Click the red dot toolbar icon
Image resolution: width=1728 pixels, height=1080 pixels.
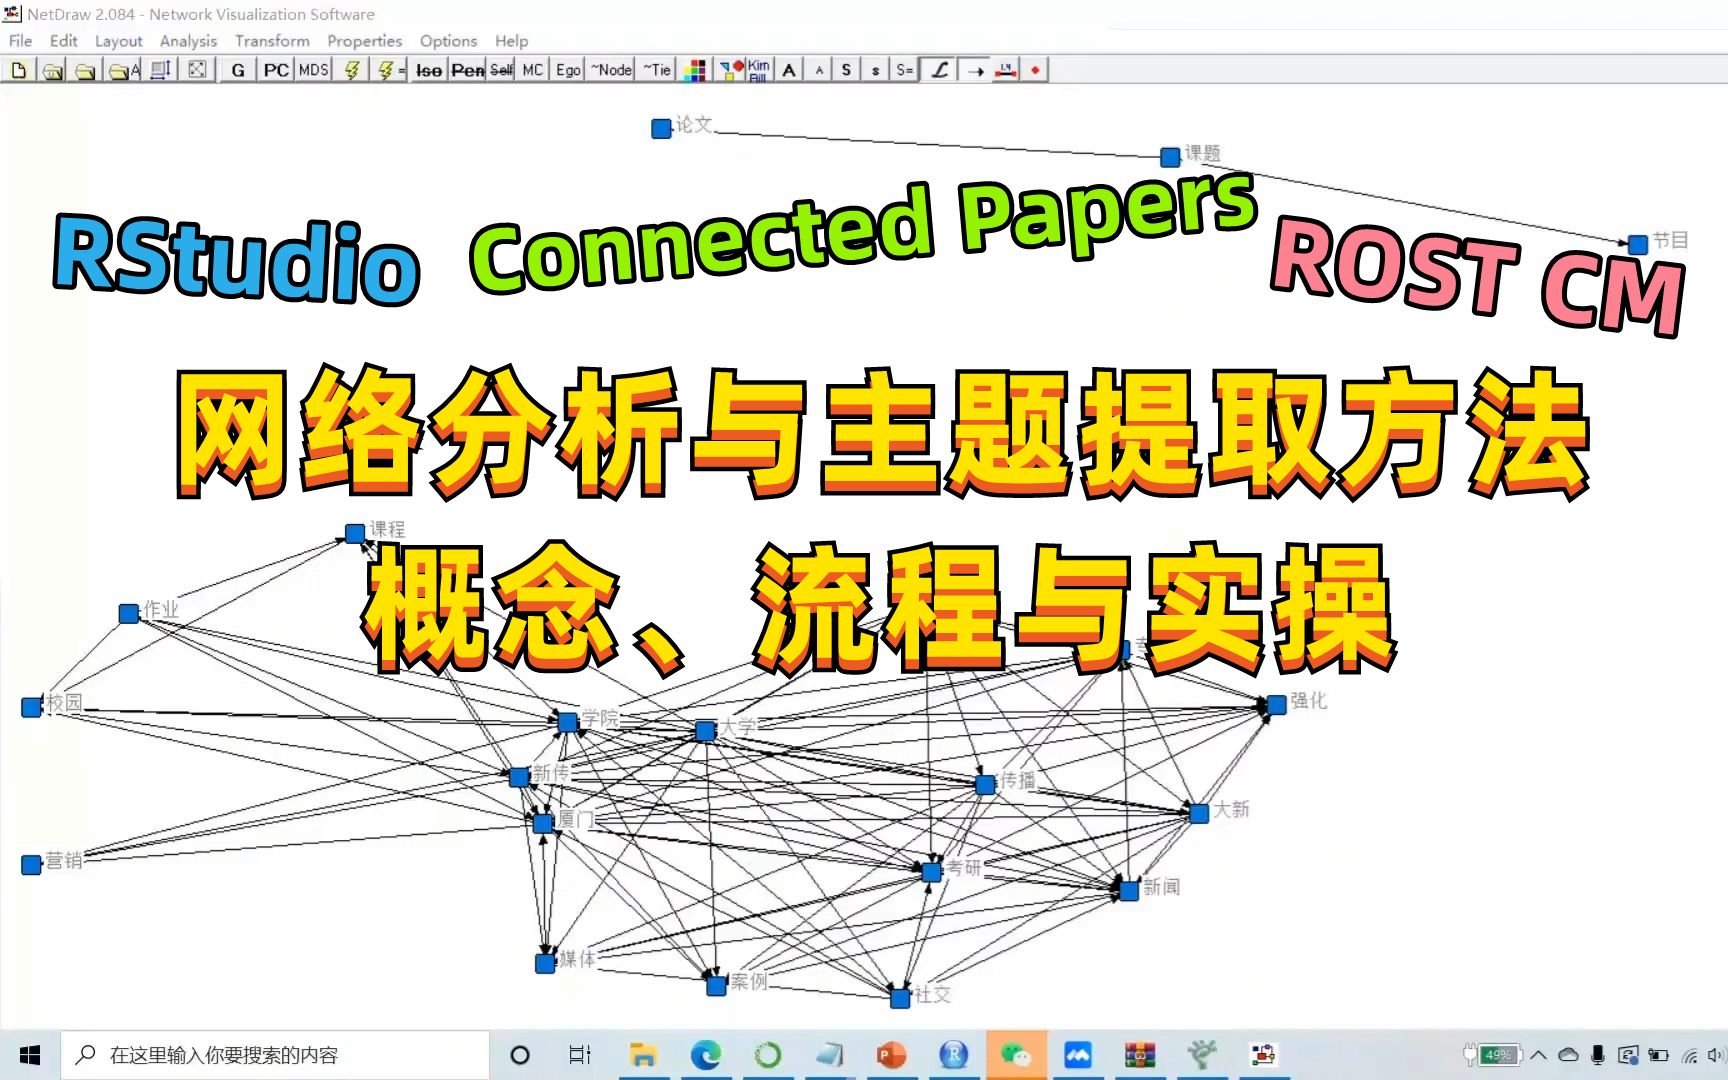pos(1035,70)
